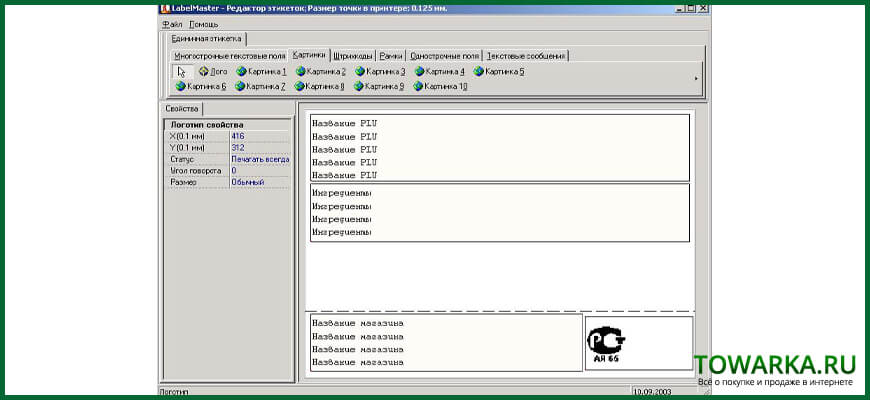Edit the X (0.1 мм) value 416

click(260, 136)
